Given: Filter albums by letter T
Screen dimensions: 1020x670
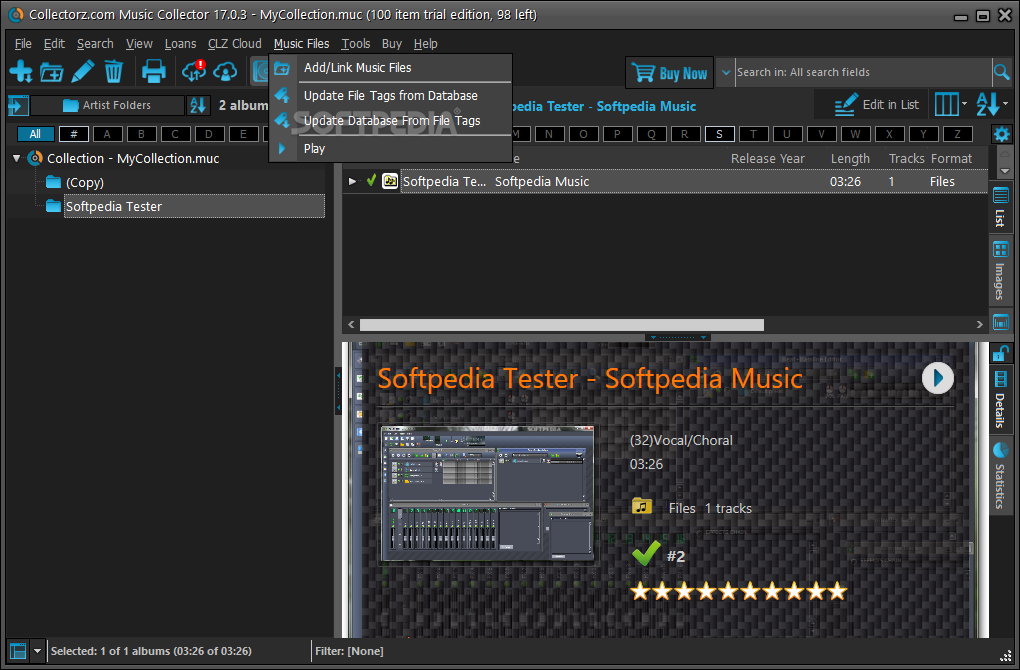Looking at the screenshot, I should (753, 134).
